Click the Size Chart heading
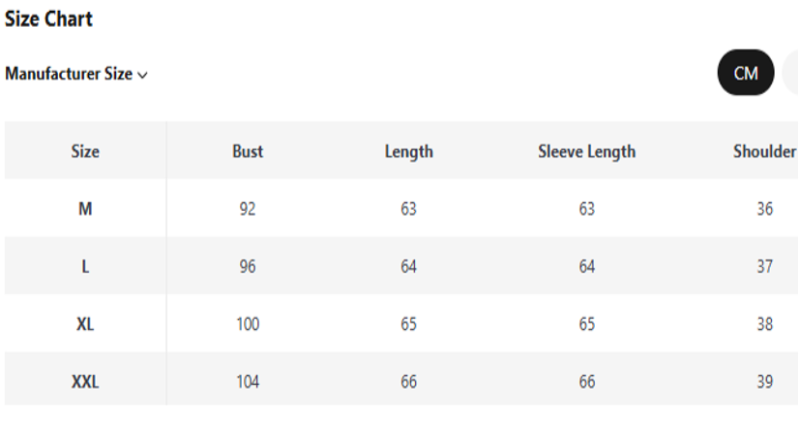The image size is (800, 434). click(48, 19)
